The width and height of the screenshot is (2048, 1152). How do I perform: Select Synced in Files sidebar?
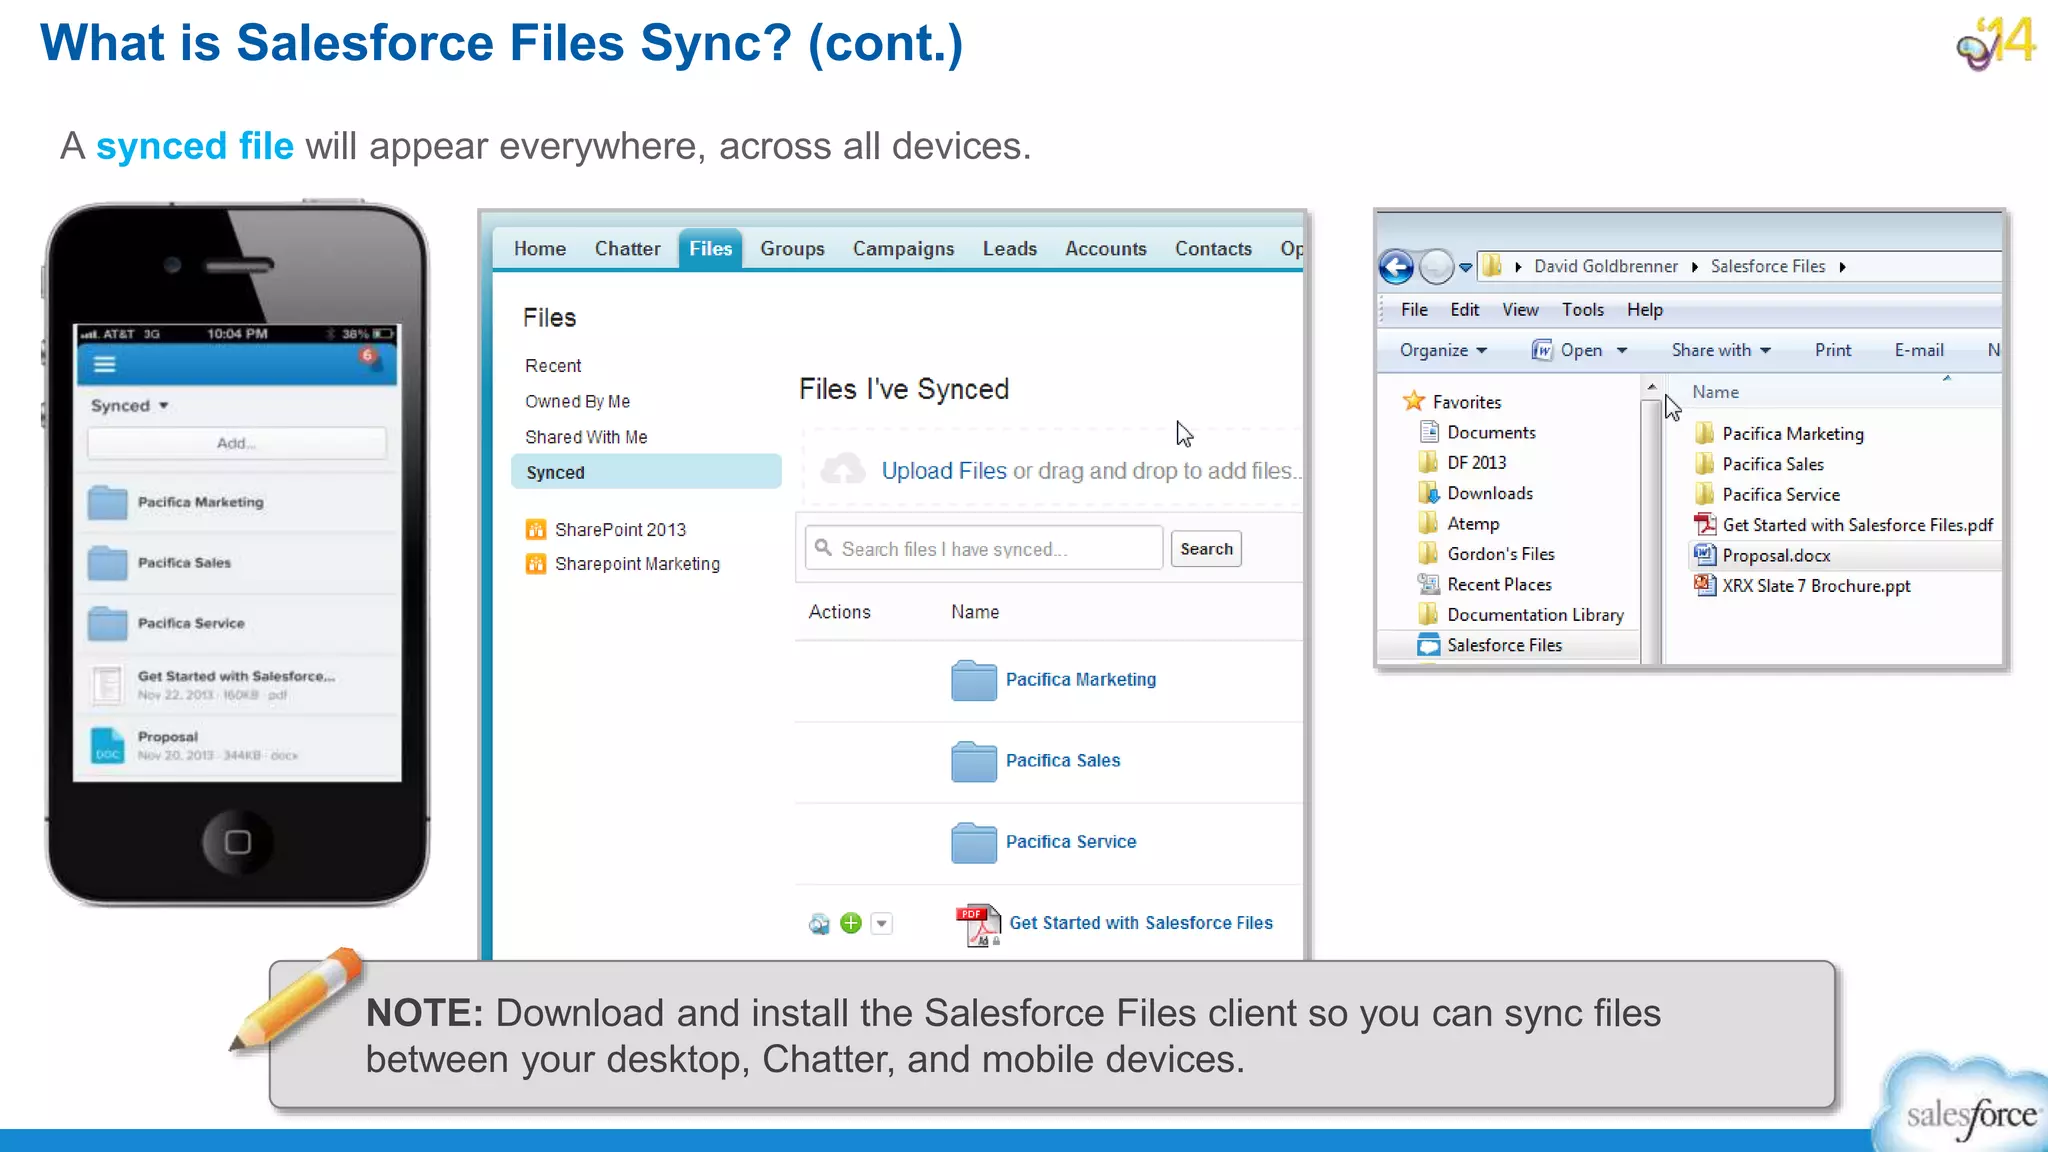646,472
